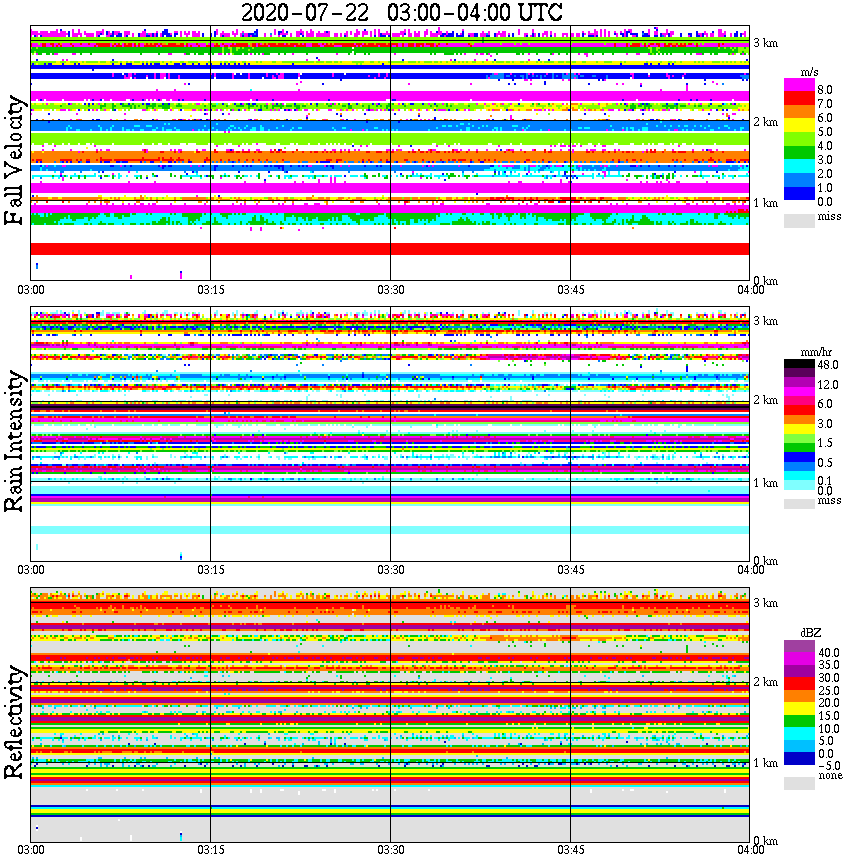Image resolution: width=850 pixels, height=868 pixels.
Task: Click 03:15 time label under Reflectivity panel
Action: (x=210, y=850)
